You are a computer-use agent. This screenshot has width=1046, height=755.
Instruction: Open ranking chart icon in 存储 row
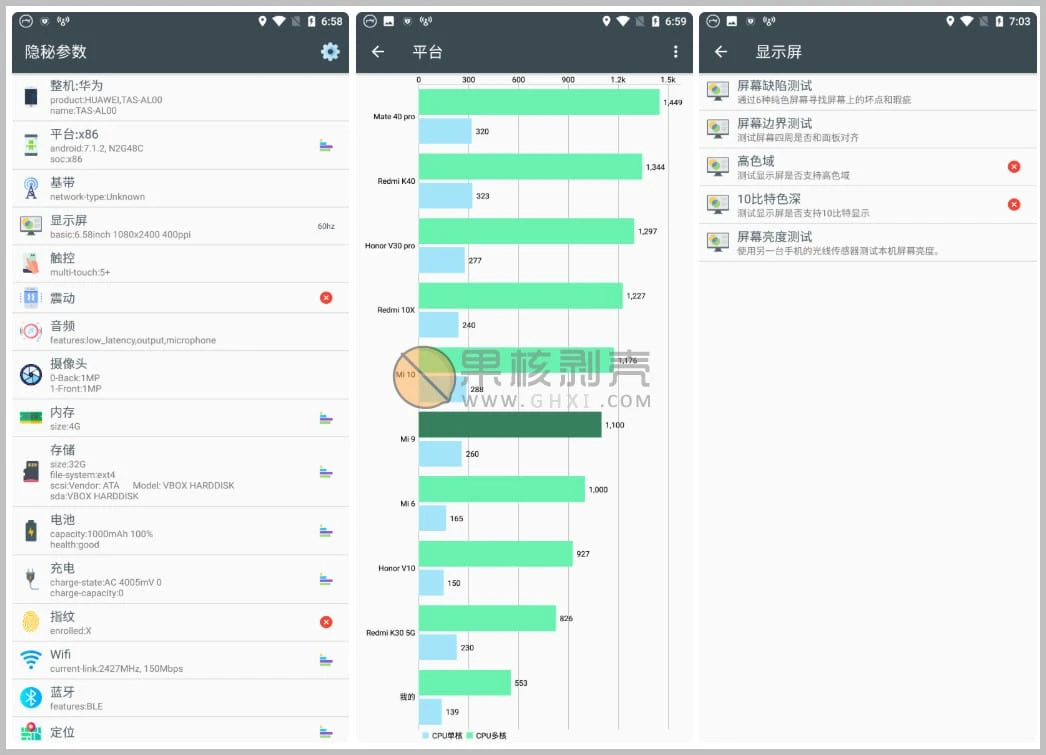(326, 472)
